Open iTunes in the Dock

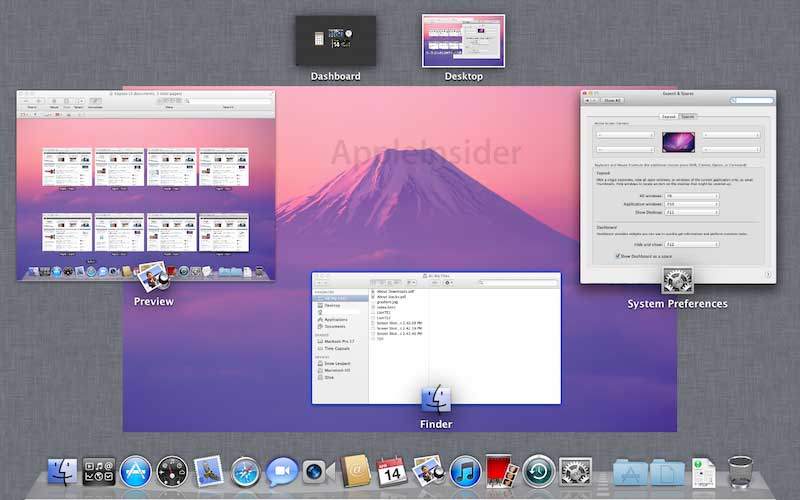(465, 471)
